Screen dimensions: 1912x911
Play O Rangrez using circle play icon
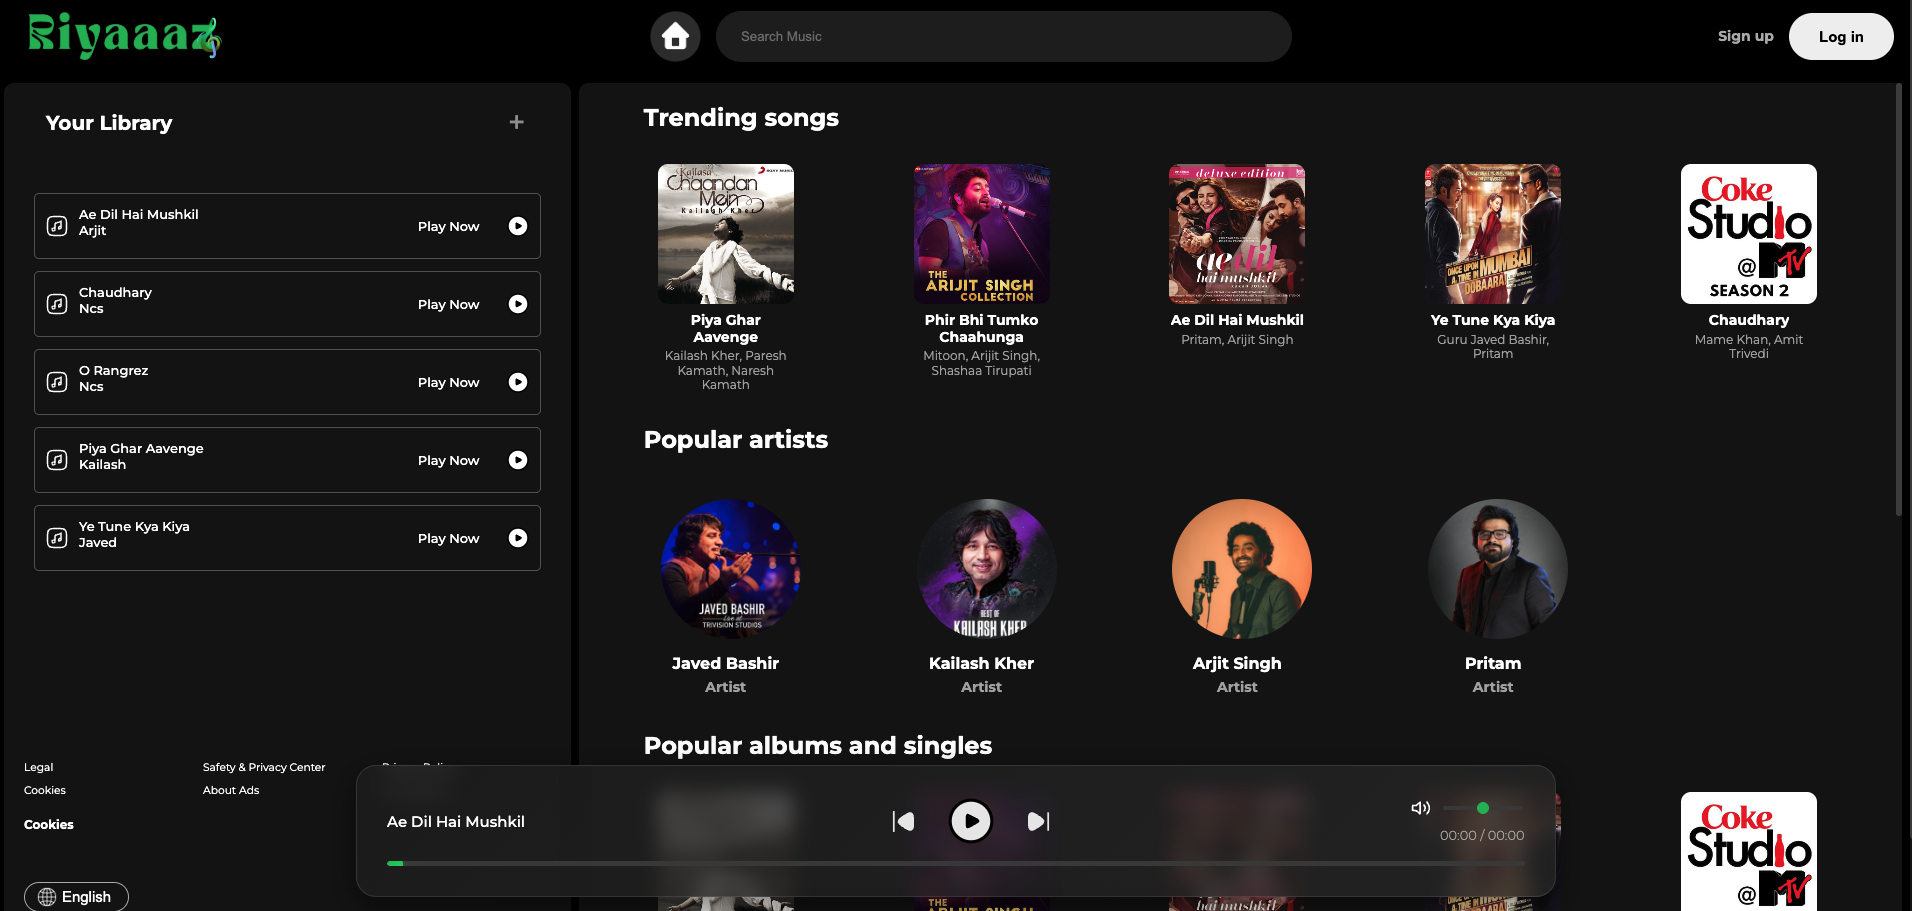(518, 382)
